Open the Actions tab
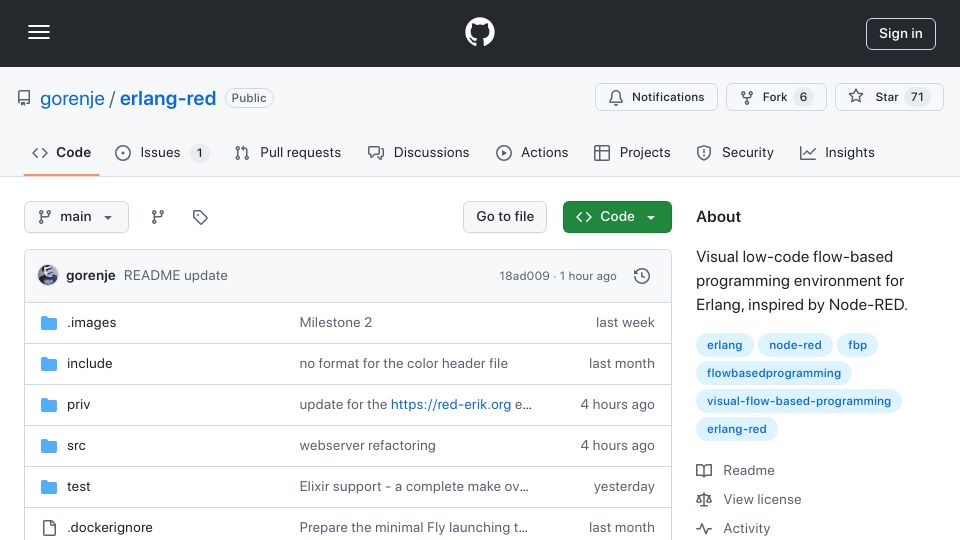The height and width of the screenshot is (540, 960). (531, 152)
